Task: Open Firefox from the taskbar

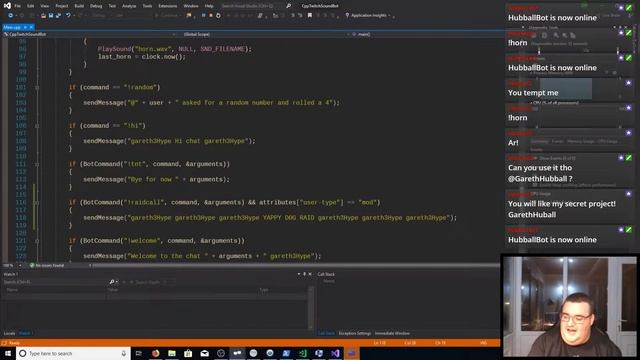Action: coord(155,353)
